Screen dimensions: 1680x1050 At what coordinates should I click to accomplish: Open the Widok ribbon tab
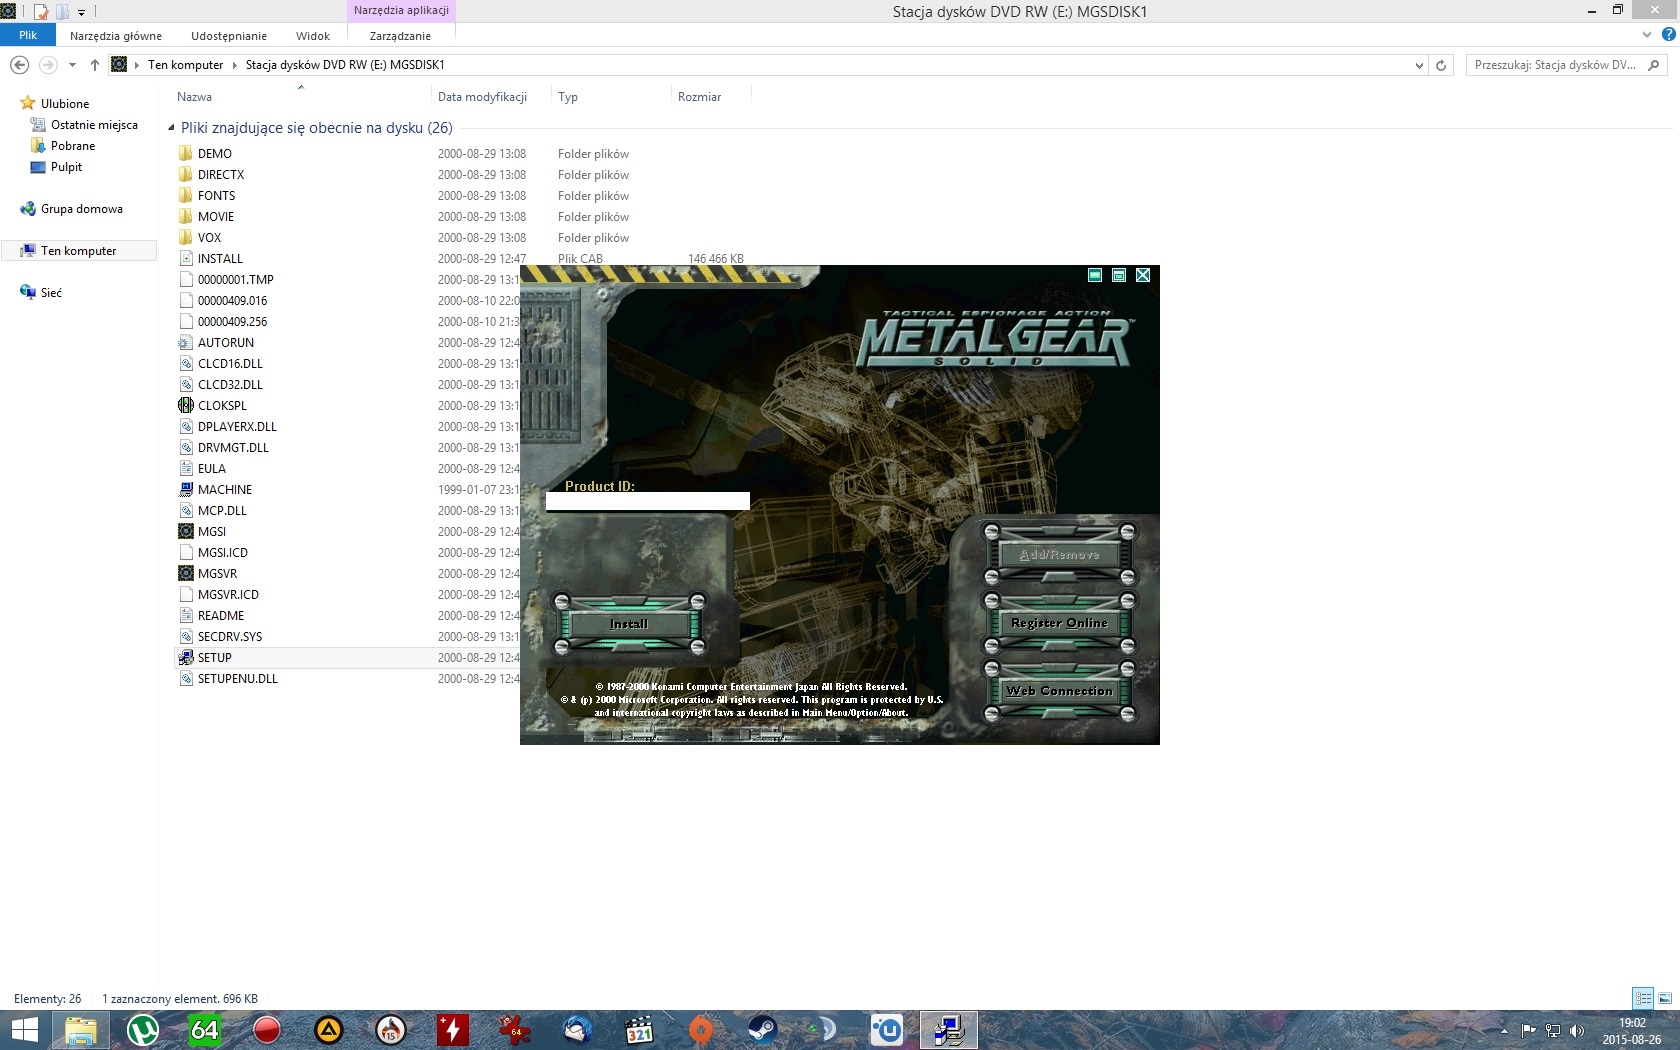(x=313, y=36)
